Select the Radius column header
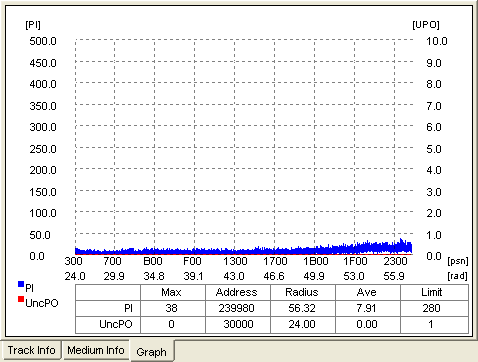 point(302,292)
